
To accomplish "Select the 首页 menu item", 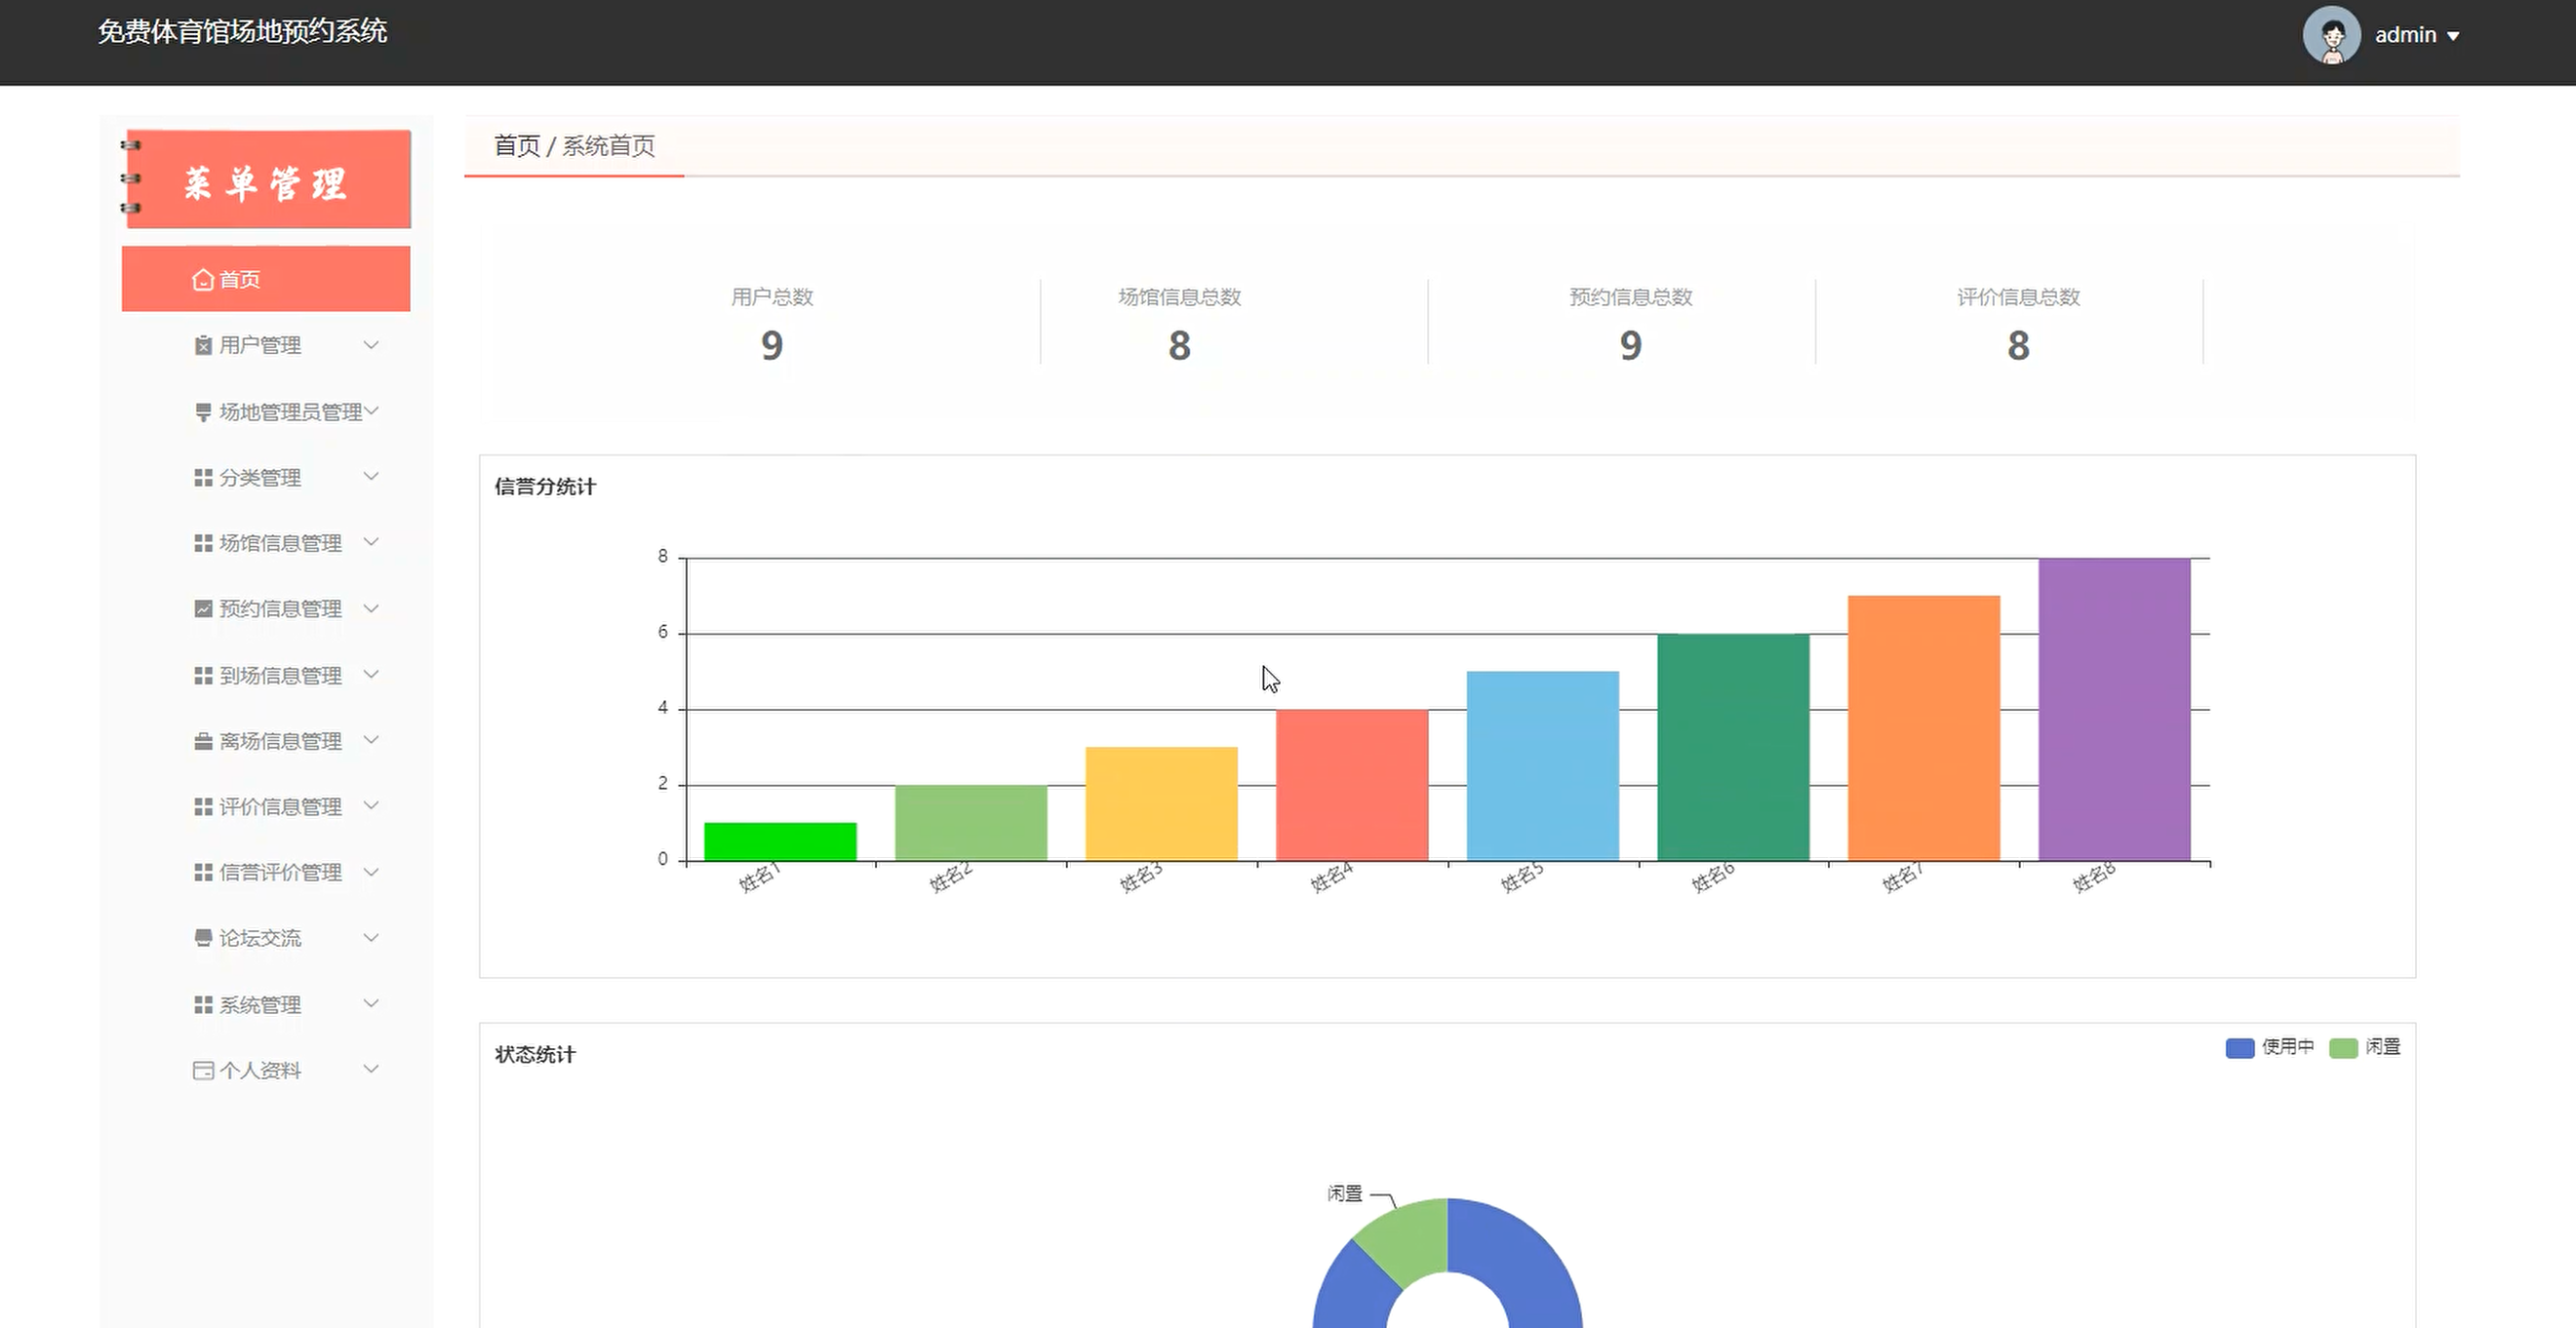I will point(266,279).
